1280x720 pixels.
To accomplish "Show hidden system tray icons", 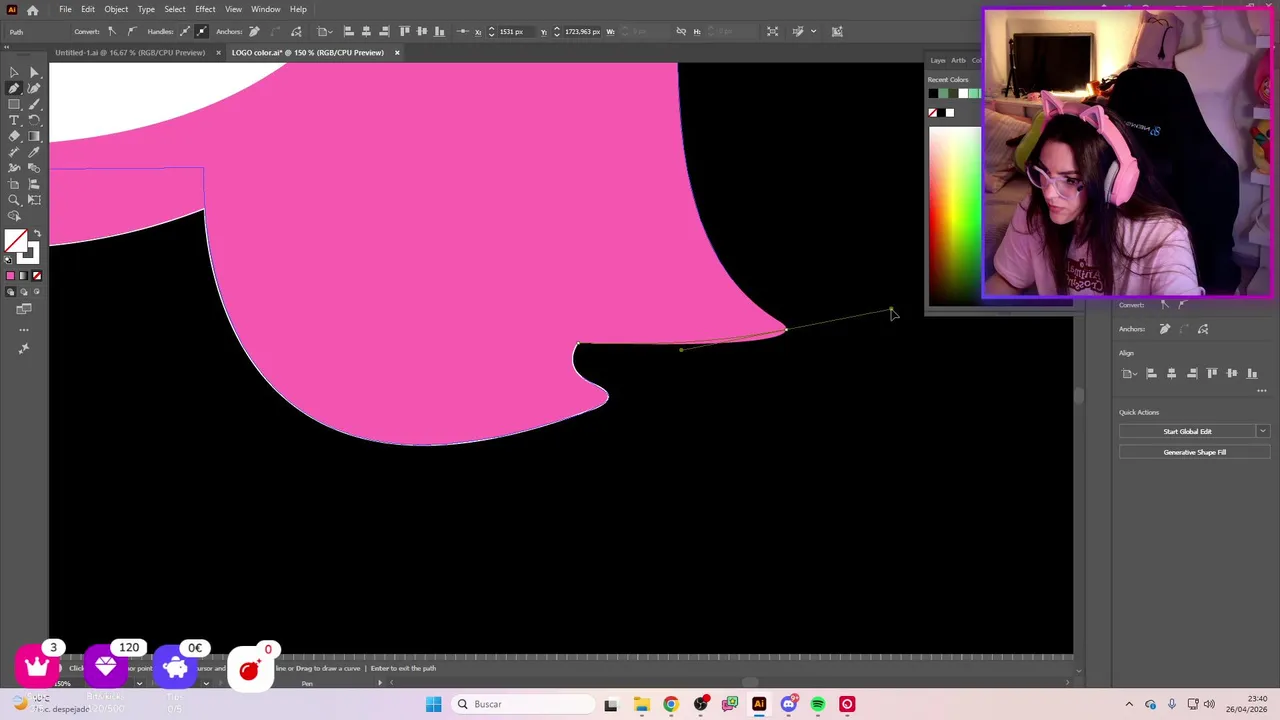I will coord(1129,704).
